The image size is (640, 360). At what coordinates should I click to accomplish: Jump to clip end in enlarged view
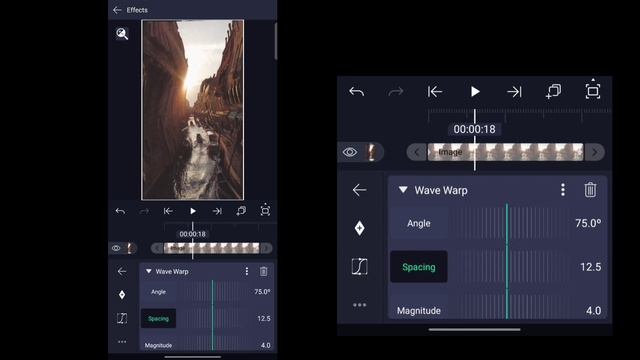coord(514,91)
